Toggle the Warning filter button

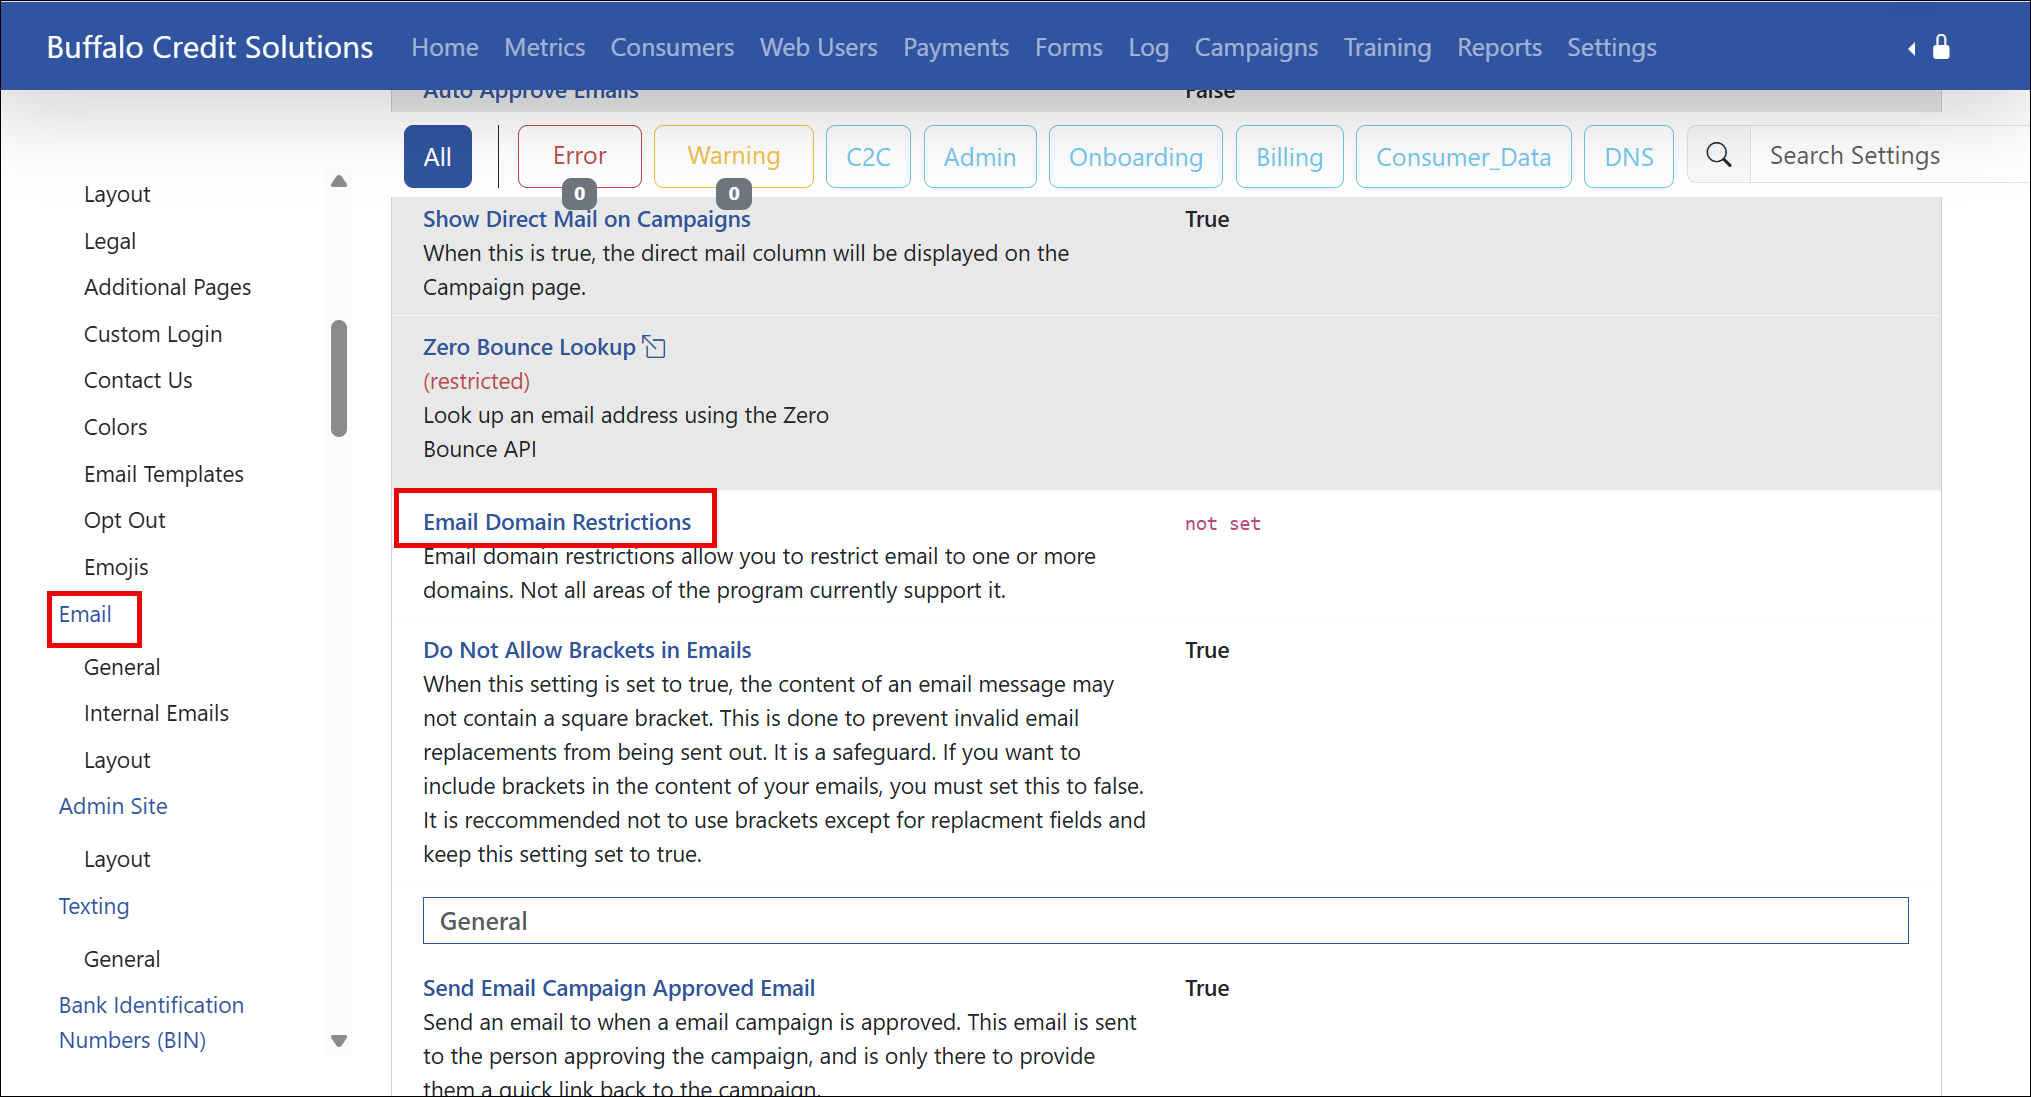tap(733, 156)
